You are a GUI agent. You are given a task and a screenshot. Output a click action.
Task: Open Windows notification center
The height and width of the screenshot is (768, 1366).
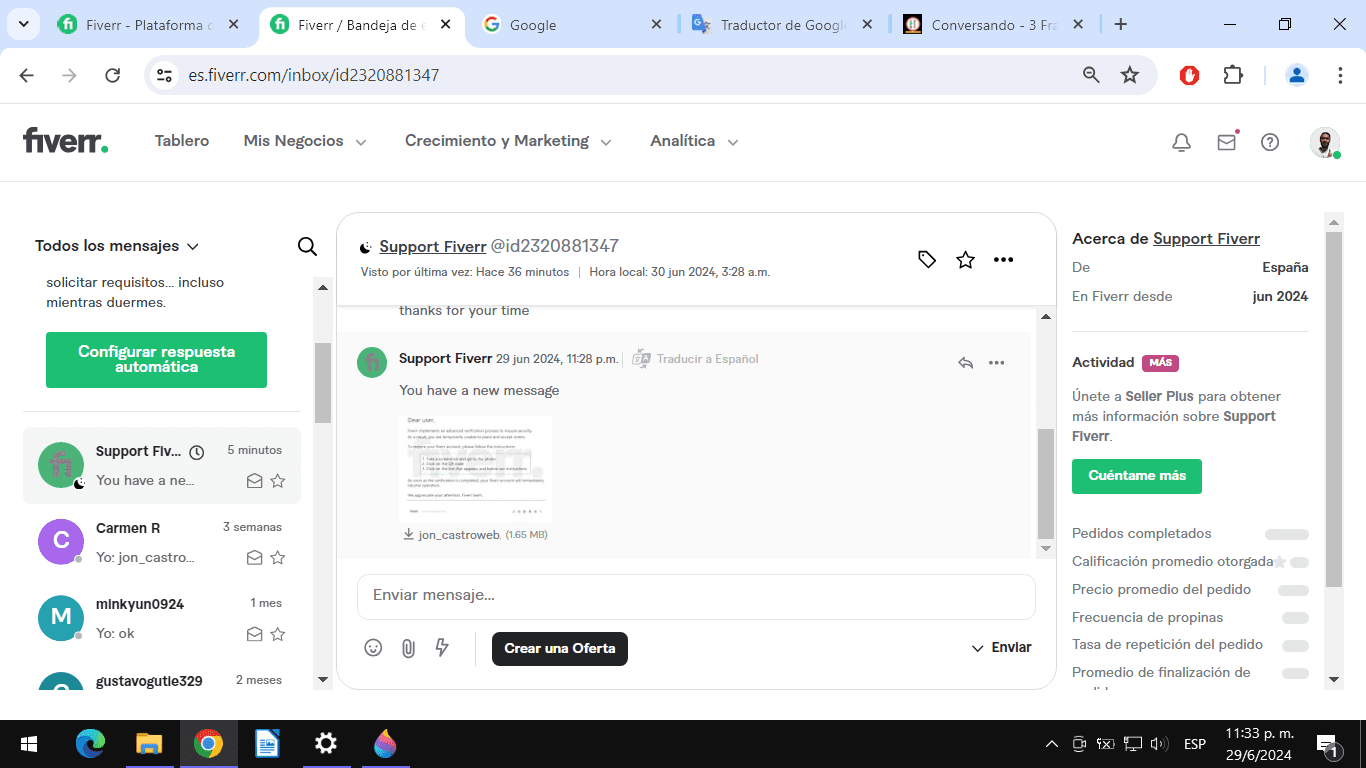click(x=1328, y=744)
